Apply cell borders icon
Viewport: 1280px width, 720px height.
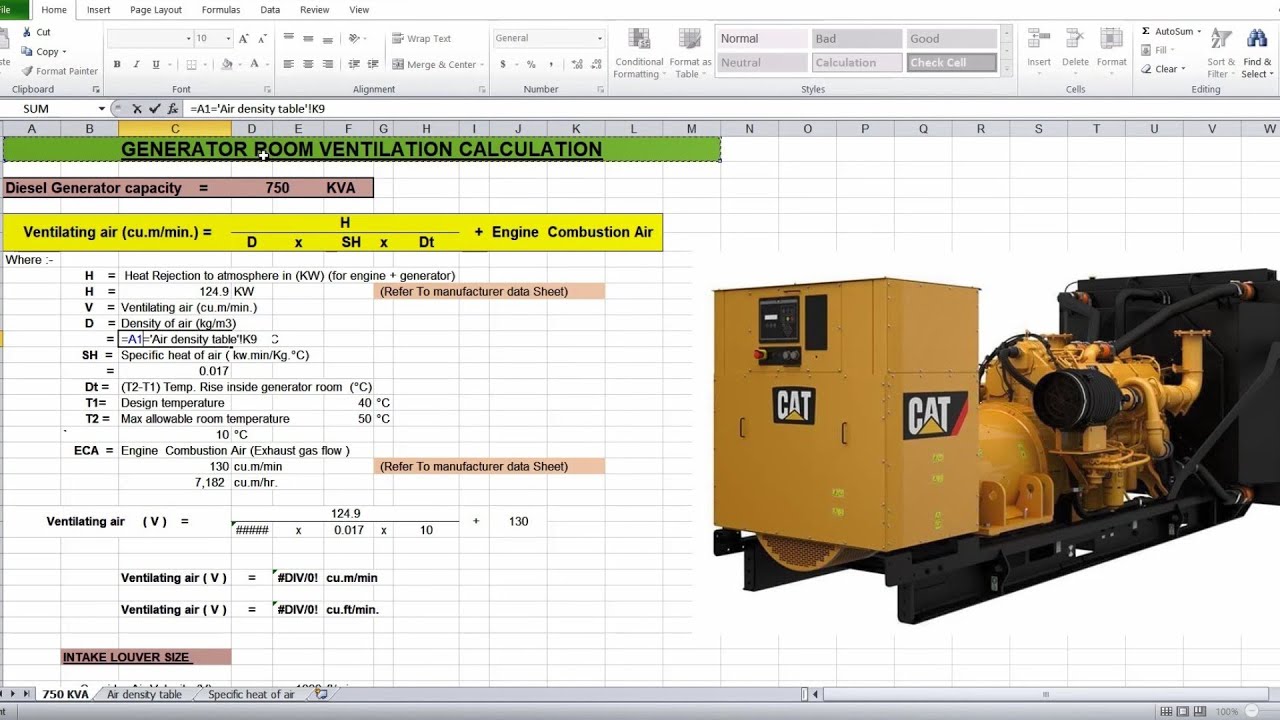click(x=190, y=64)
